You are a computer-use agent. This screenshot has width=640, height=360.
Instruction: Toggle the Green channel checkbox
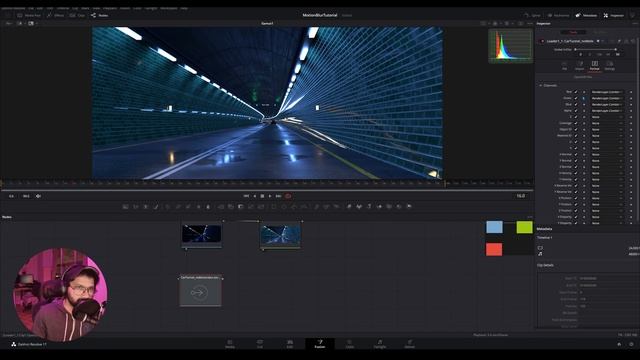576,98
